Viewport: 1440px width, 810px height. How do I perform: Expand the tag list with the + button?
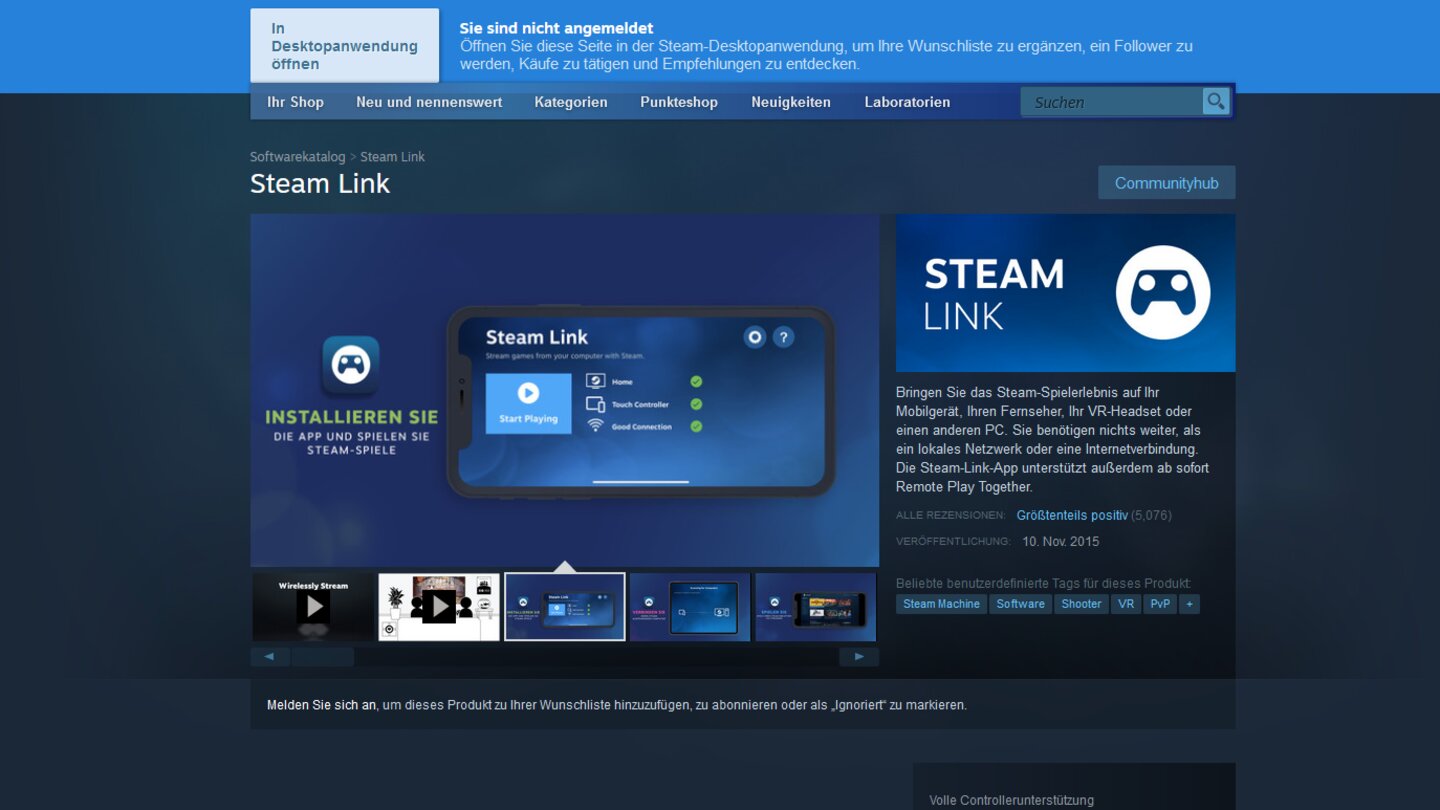[1189, 603]
